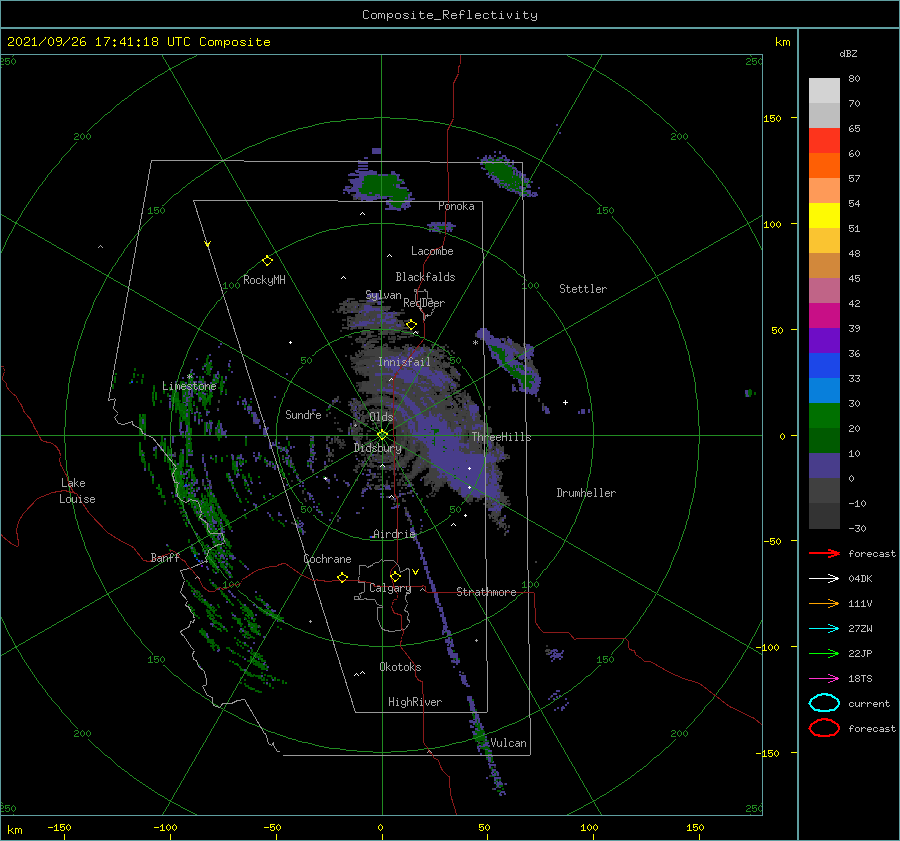Click the Strathmore label
900x841 pixels.
486,592
